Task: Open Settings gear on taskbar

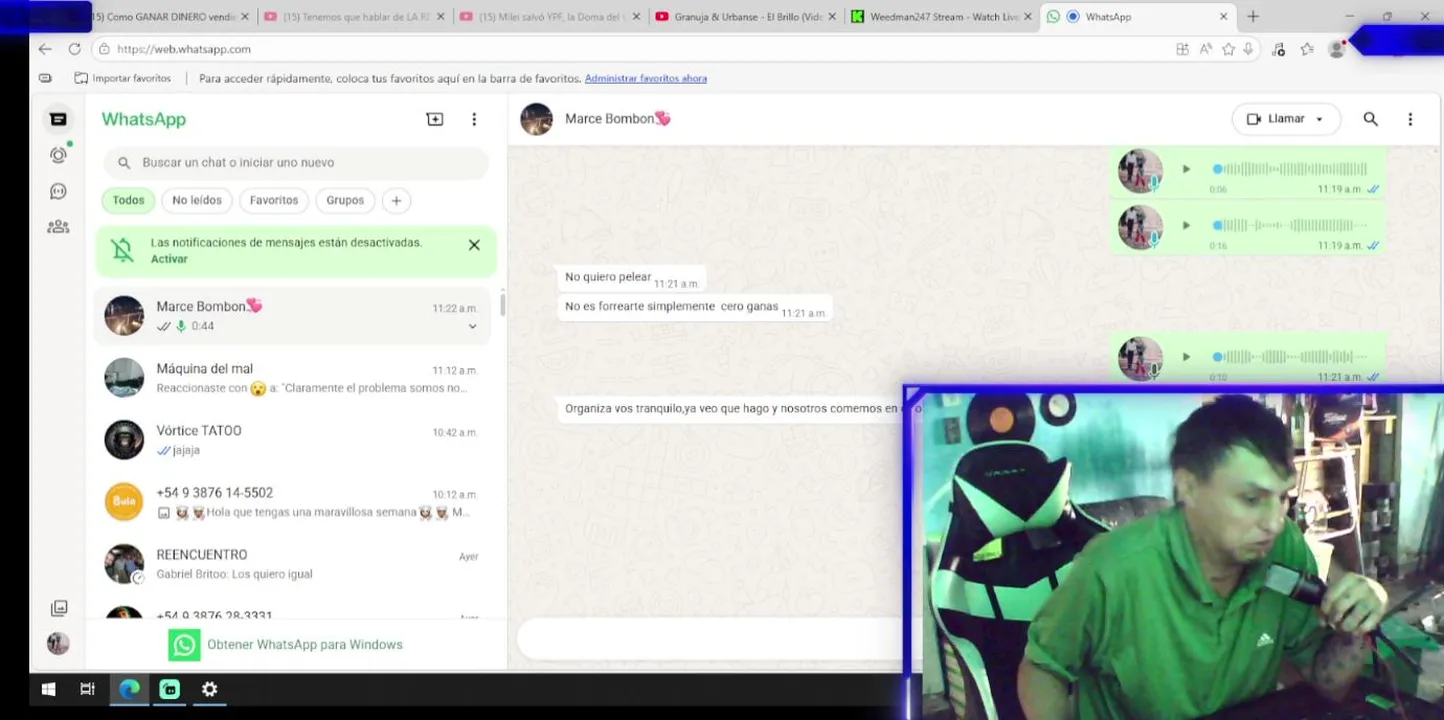Action: click(x=209, y=689)
